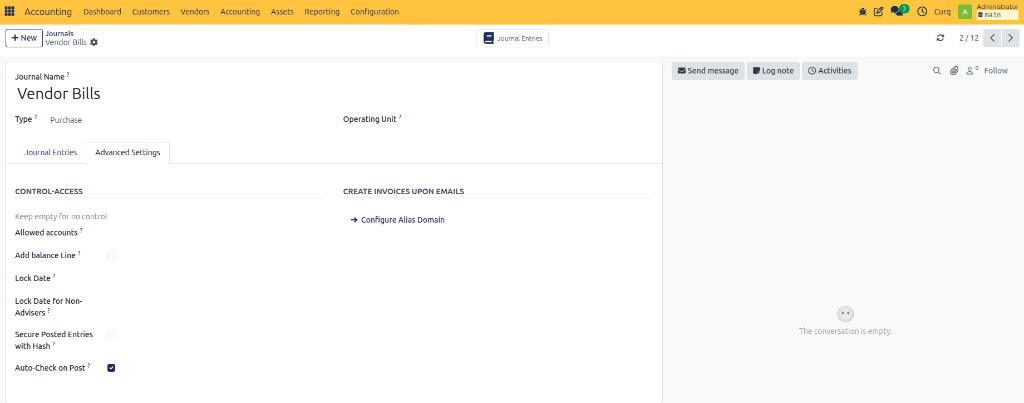The height and width of the screenshot is (403, 1024).
Task: Open the apps grid menu icon
Action: click(x=10, y=12)
